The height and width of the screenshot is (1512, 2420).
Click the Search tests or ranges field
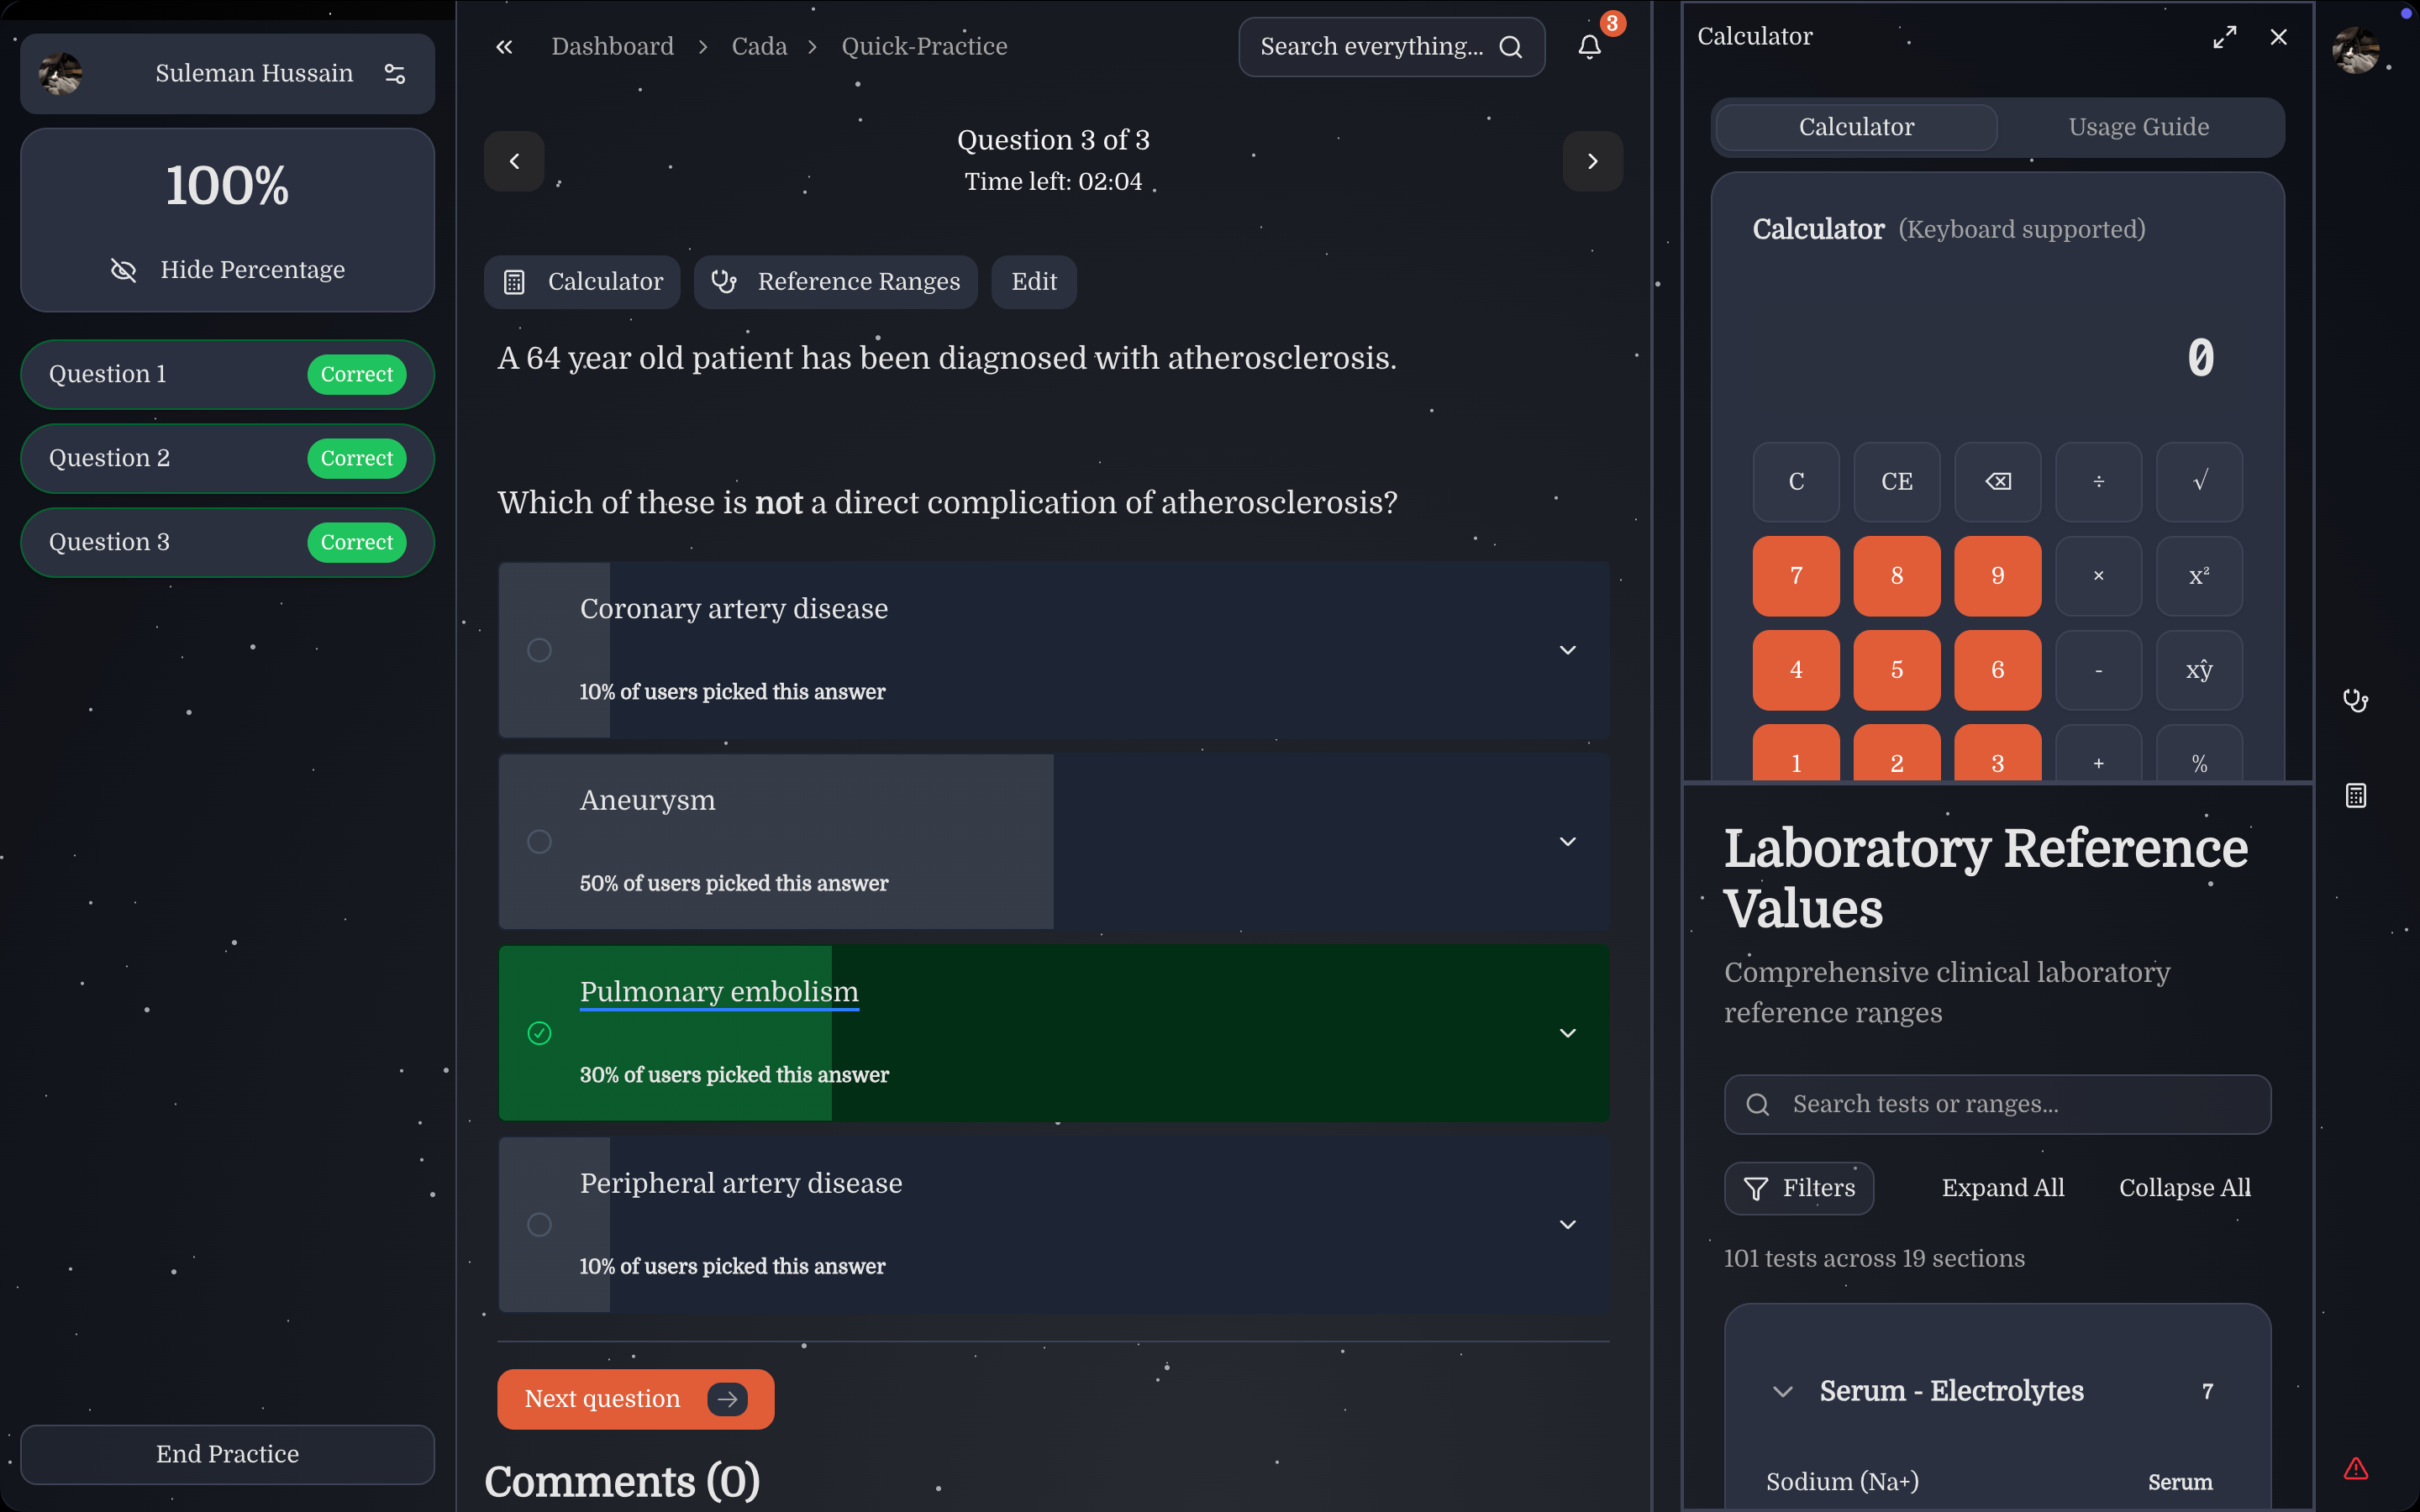tap(2000, 1104)
